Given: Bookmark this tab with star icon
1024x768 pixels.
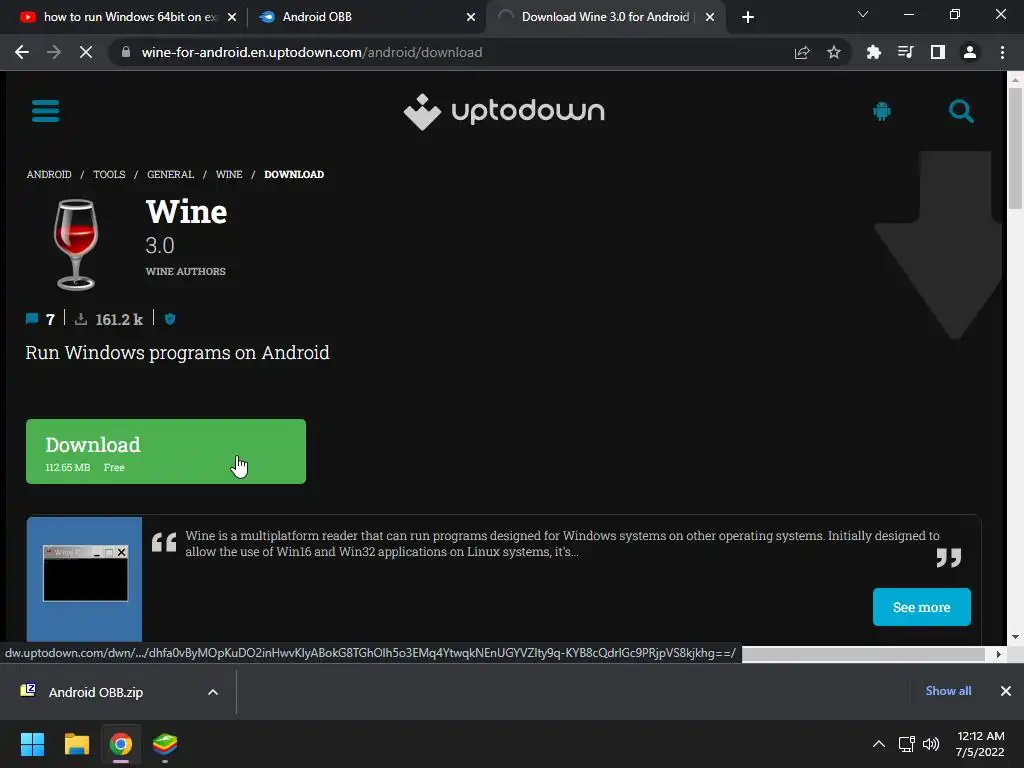Looking at the screenshot, I should (x=834, y=52).
